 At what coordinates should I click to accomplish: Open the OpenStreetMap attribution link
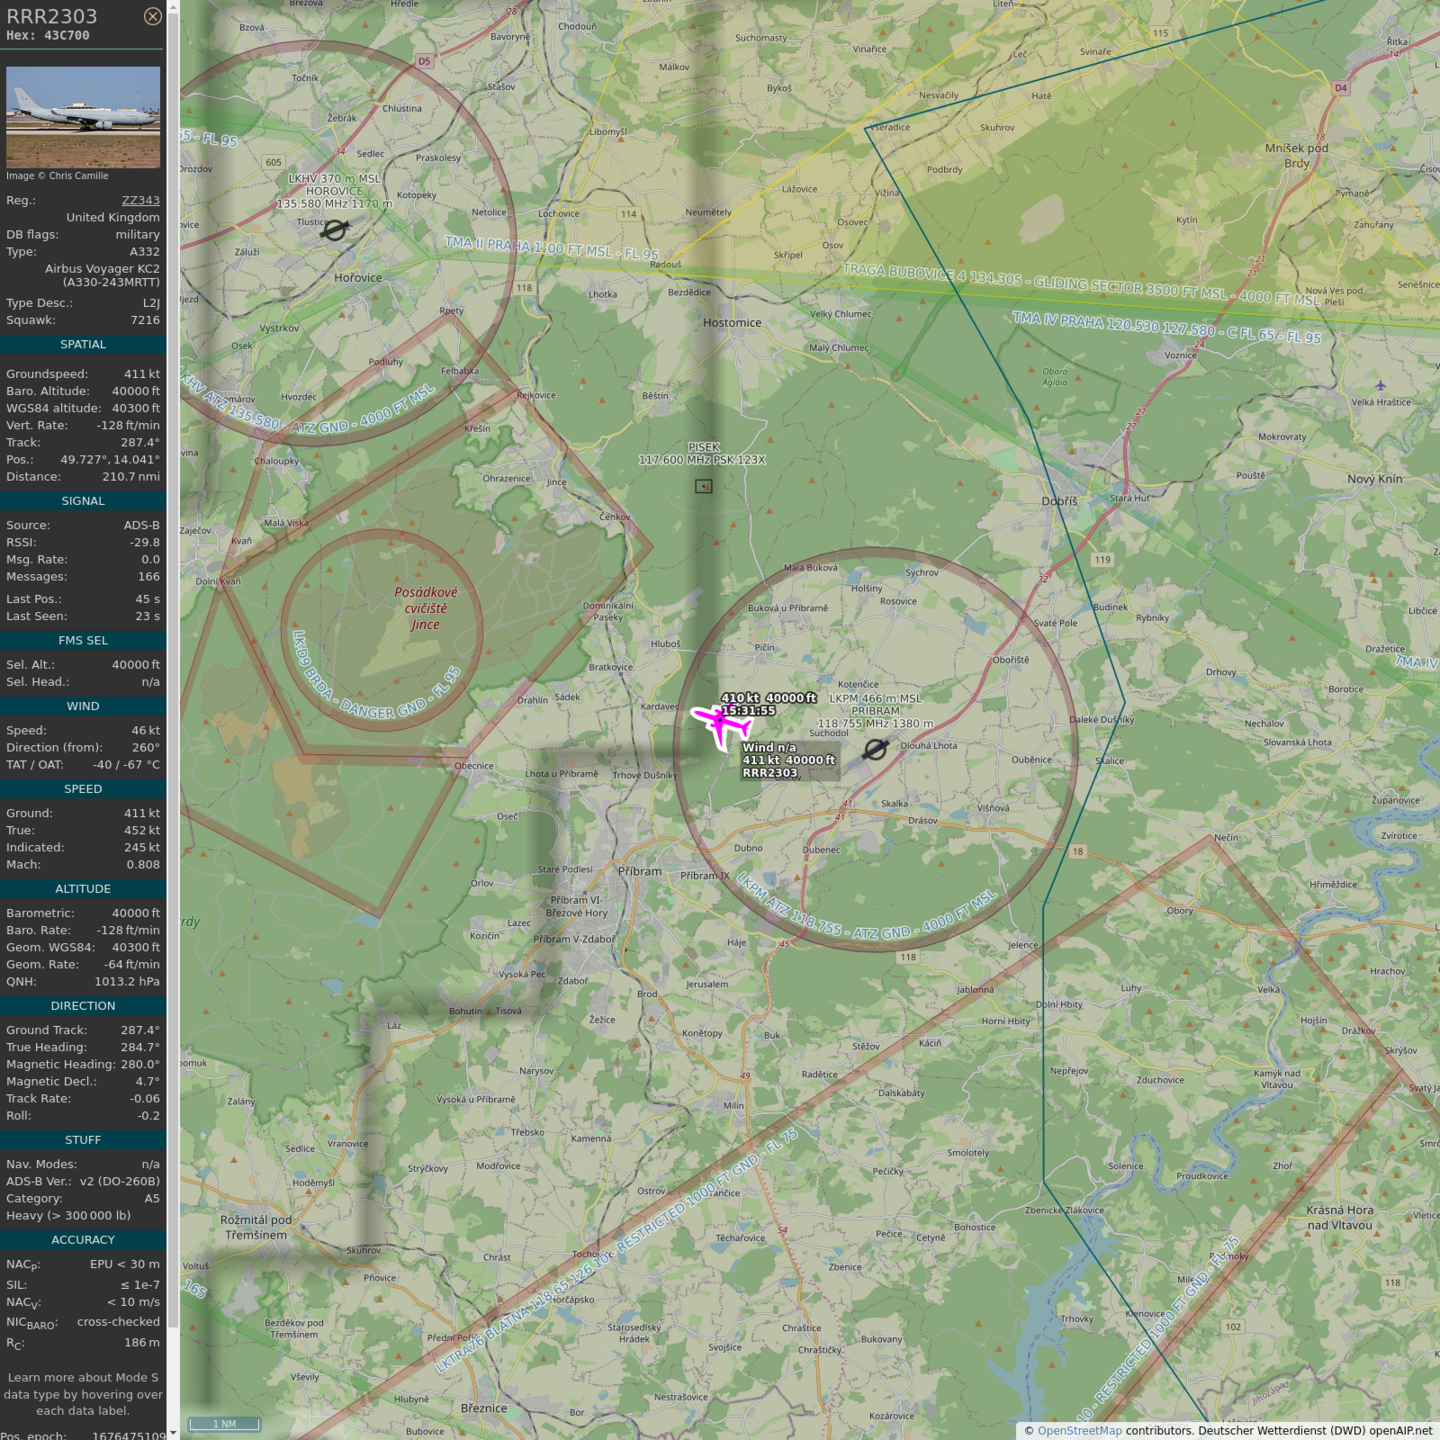[1079, 1430]
